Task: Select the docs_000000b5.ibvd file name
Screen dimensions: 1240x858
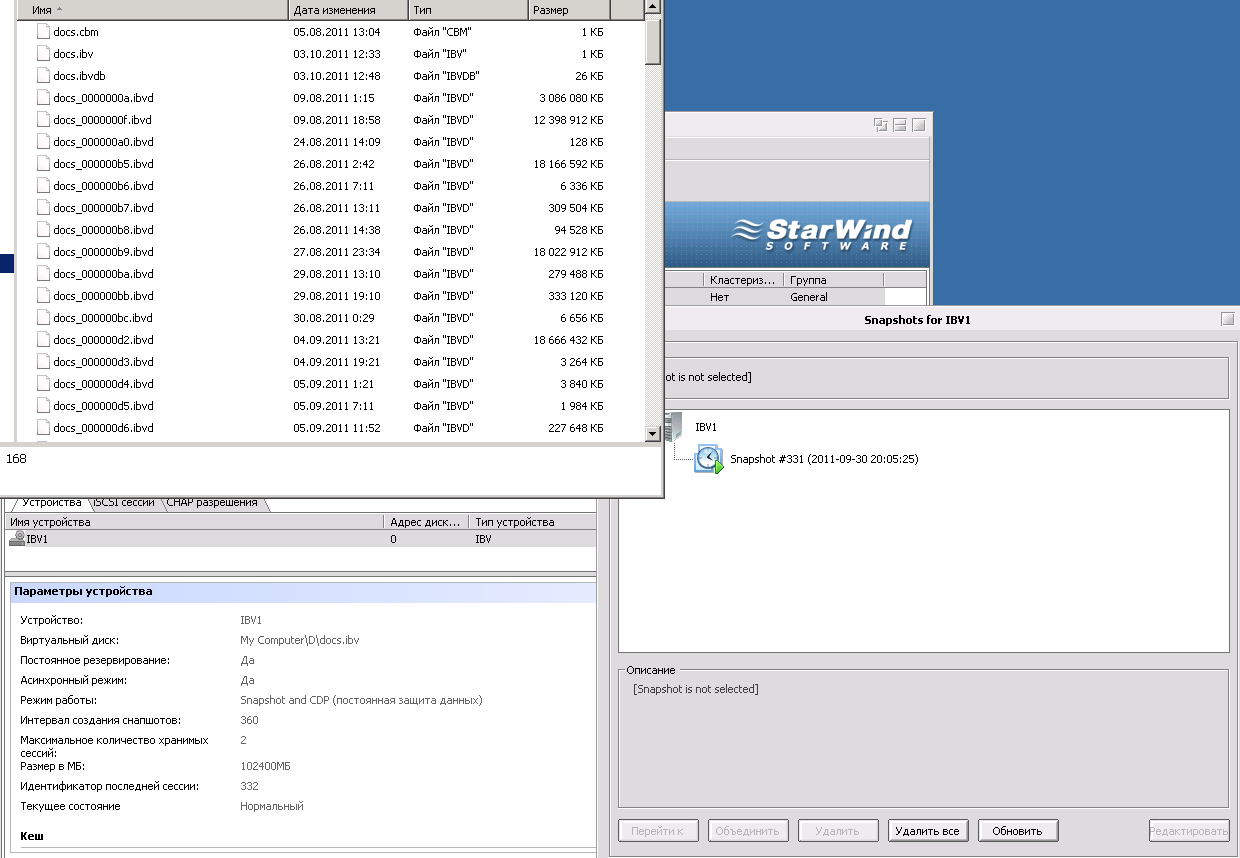Action: [x=104, y=164]
